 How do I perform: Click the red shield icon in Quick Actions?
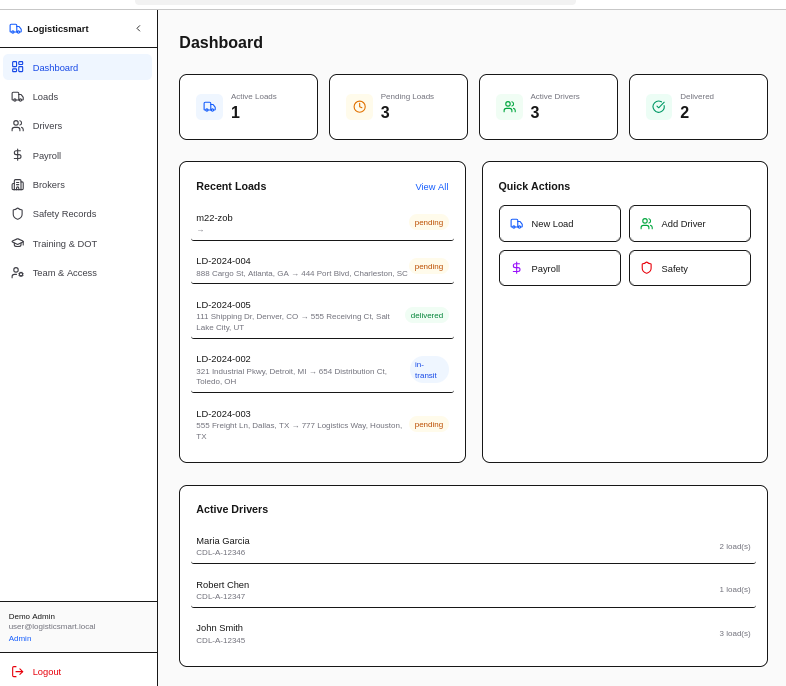[x=647, y=268]
